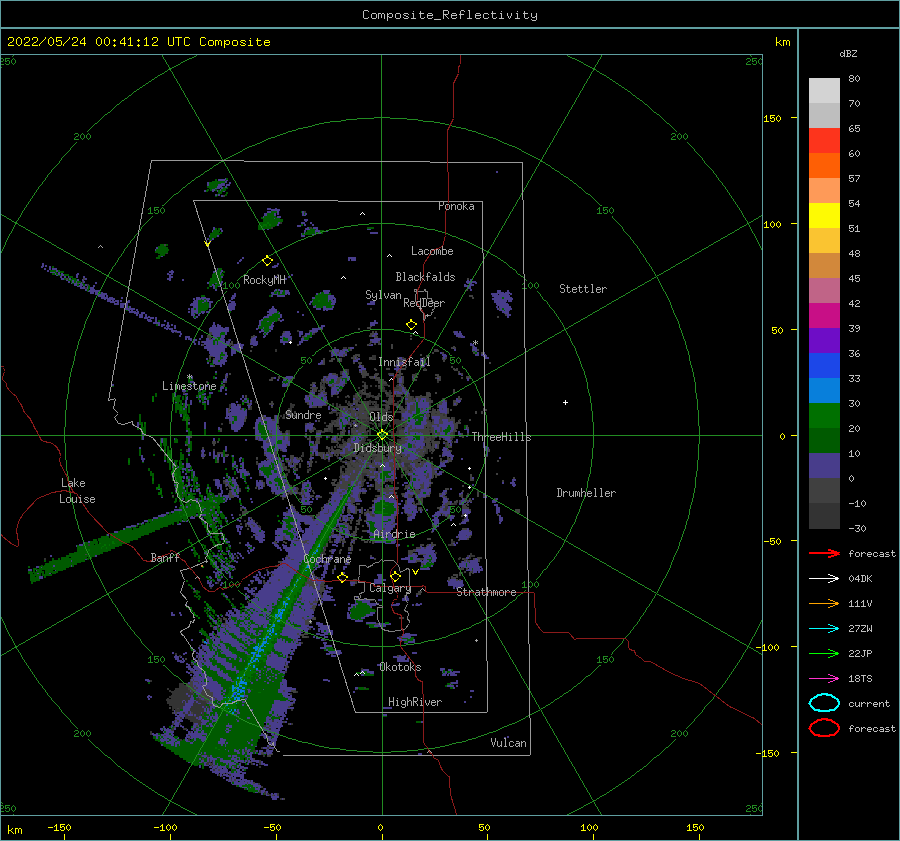900x841 pixels.
Task: Click the yellow diamond marker near RockyMH
Action: (267, 261)
